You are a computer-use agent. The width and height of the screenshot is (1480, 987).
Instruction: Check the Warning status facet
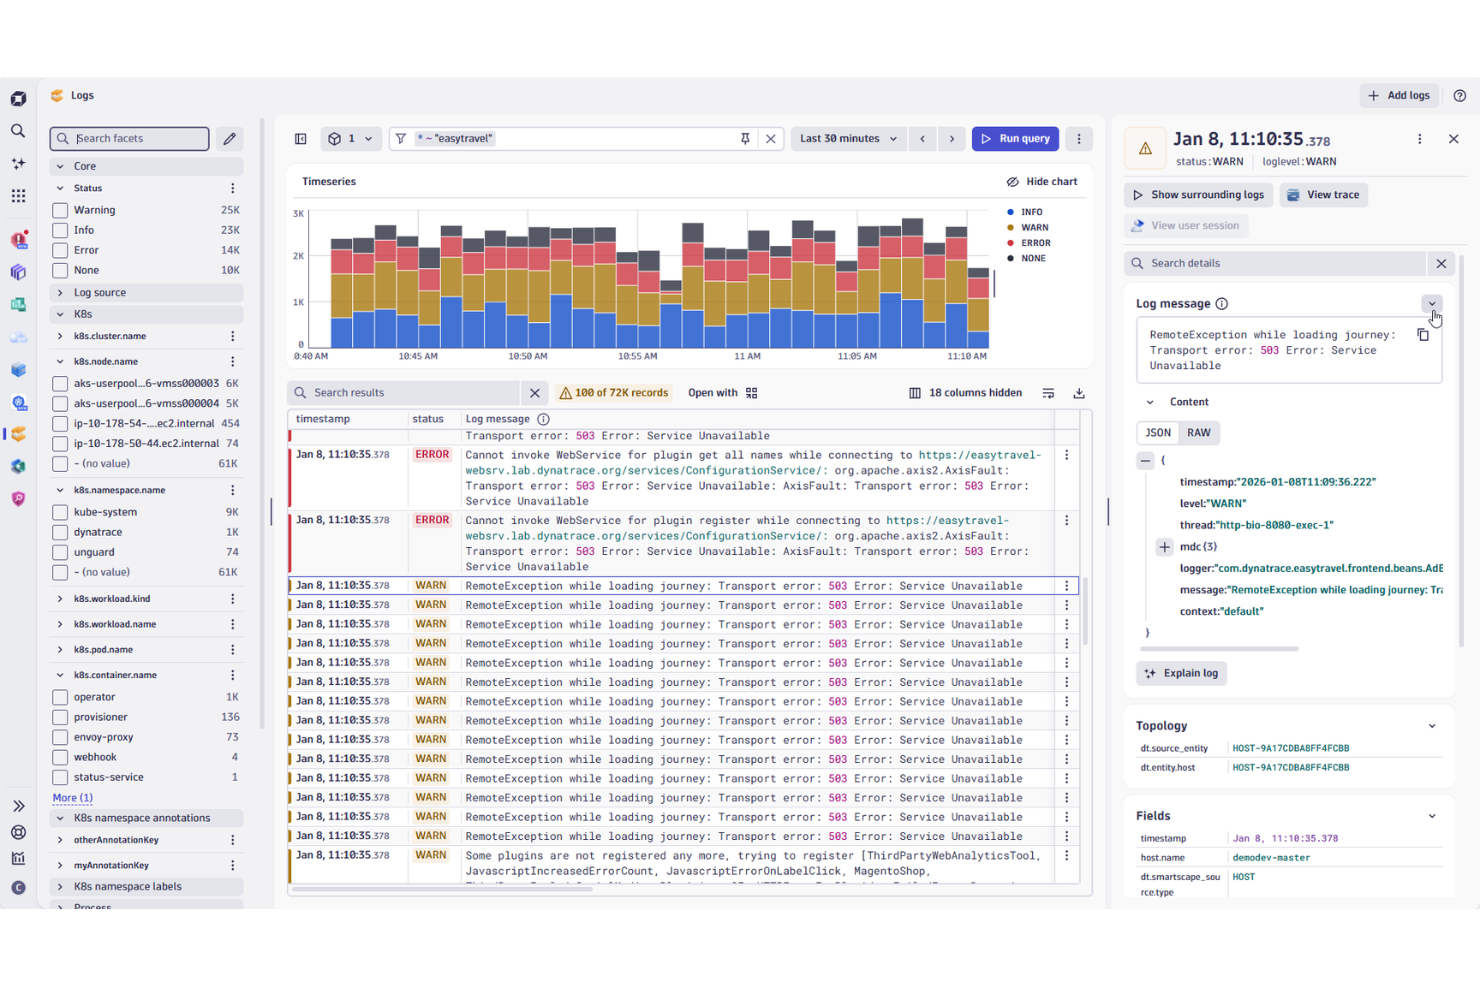point(60,209)
